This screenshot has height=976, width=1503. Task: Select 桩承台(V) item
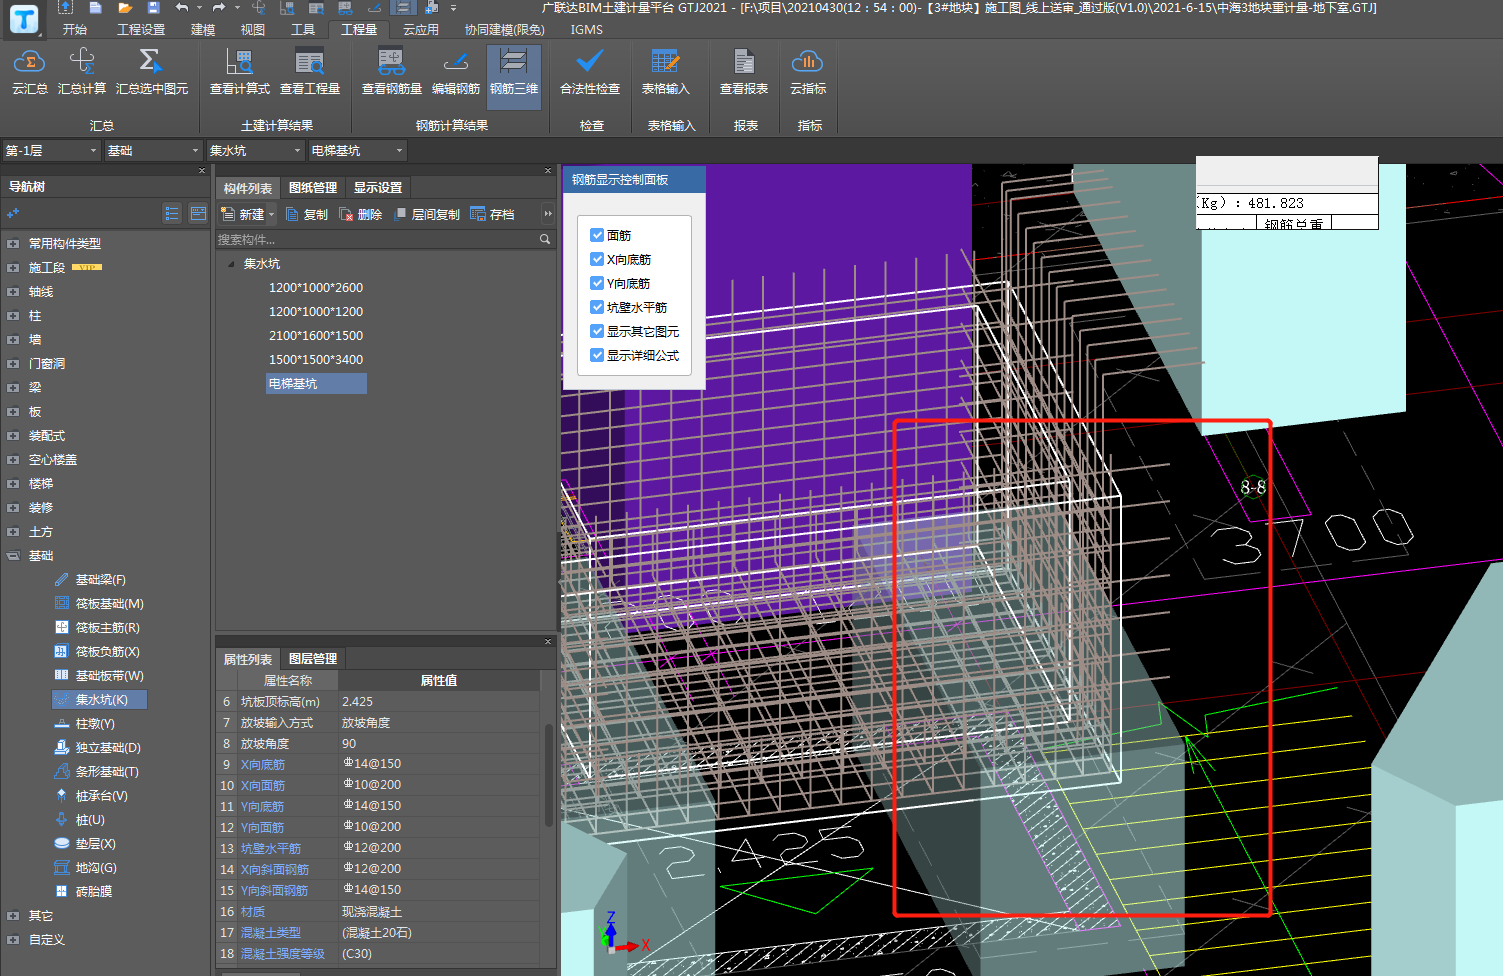[x=101, y=795]
